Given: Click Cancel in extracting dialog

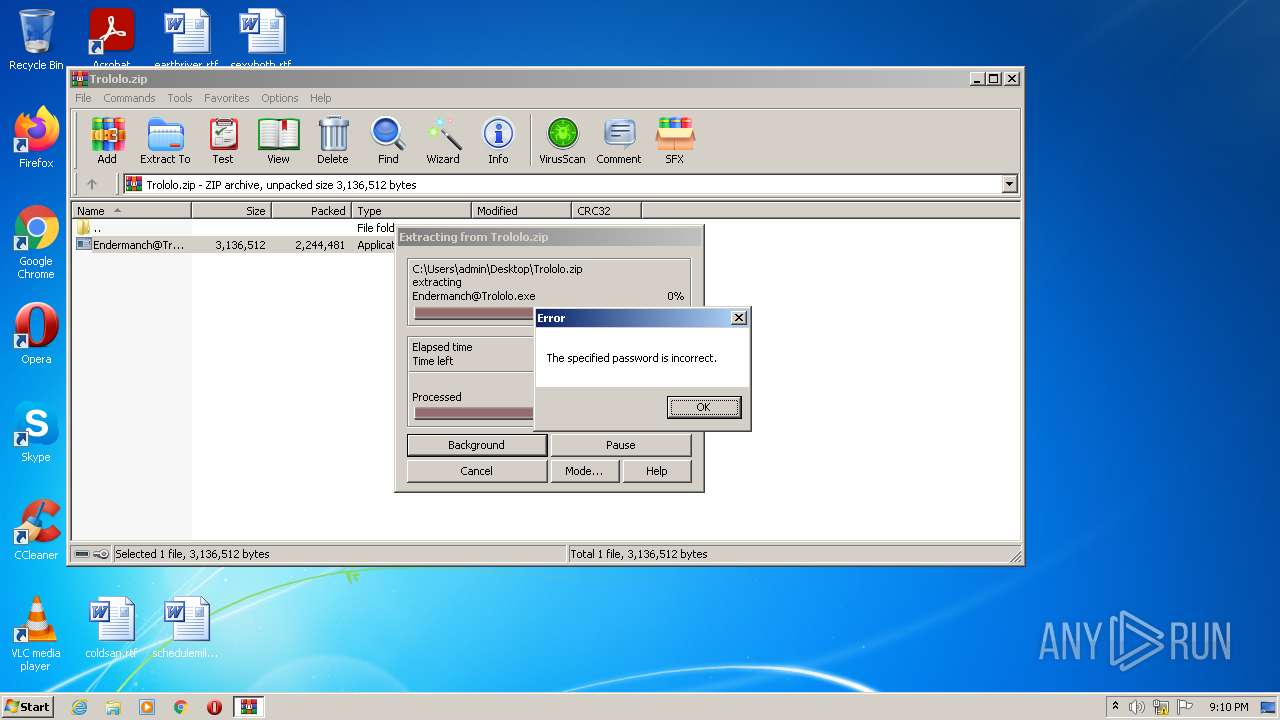Looking at the screenshot, I should coord(477,471).
